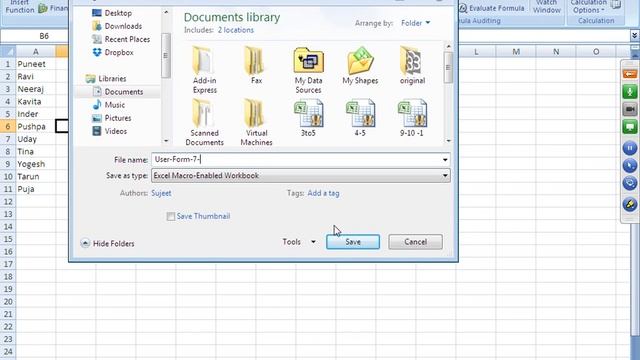Click the green screen recorder icon
640x360 pixels.
tap(630, 127)
